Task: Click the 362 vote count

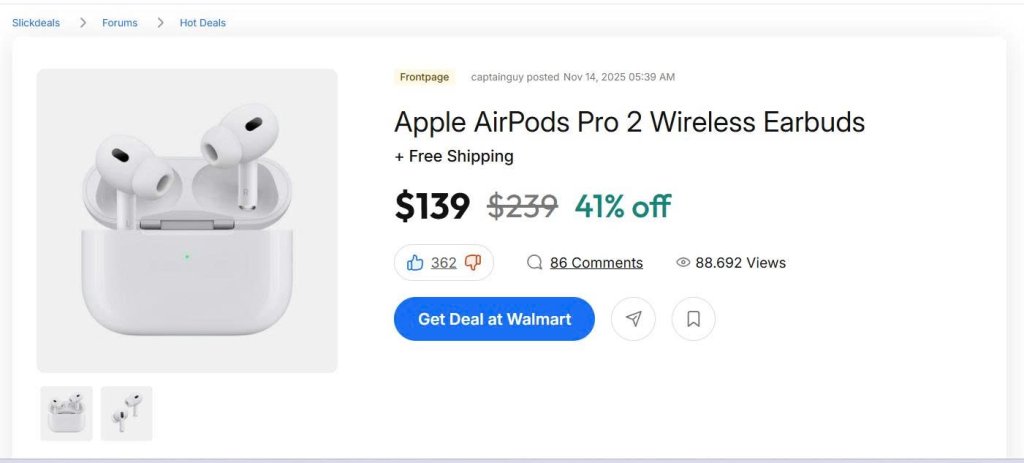Action: click(444, 263)
